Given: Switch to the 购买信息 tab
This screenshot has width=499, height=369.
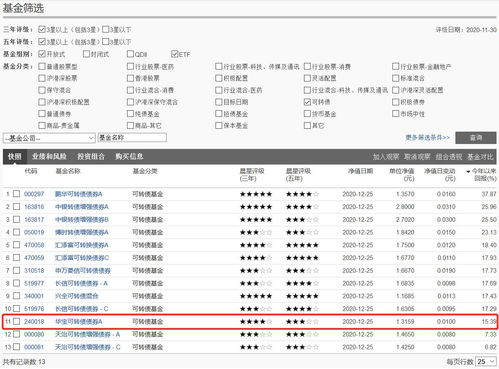Looking at the screenshot, I should click(x=129, y=156).
